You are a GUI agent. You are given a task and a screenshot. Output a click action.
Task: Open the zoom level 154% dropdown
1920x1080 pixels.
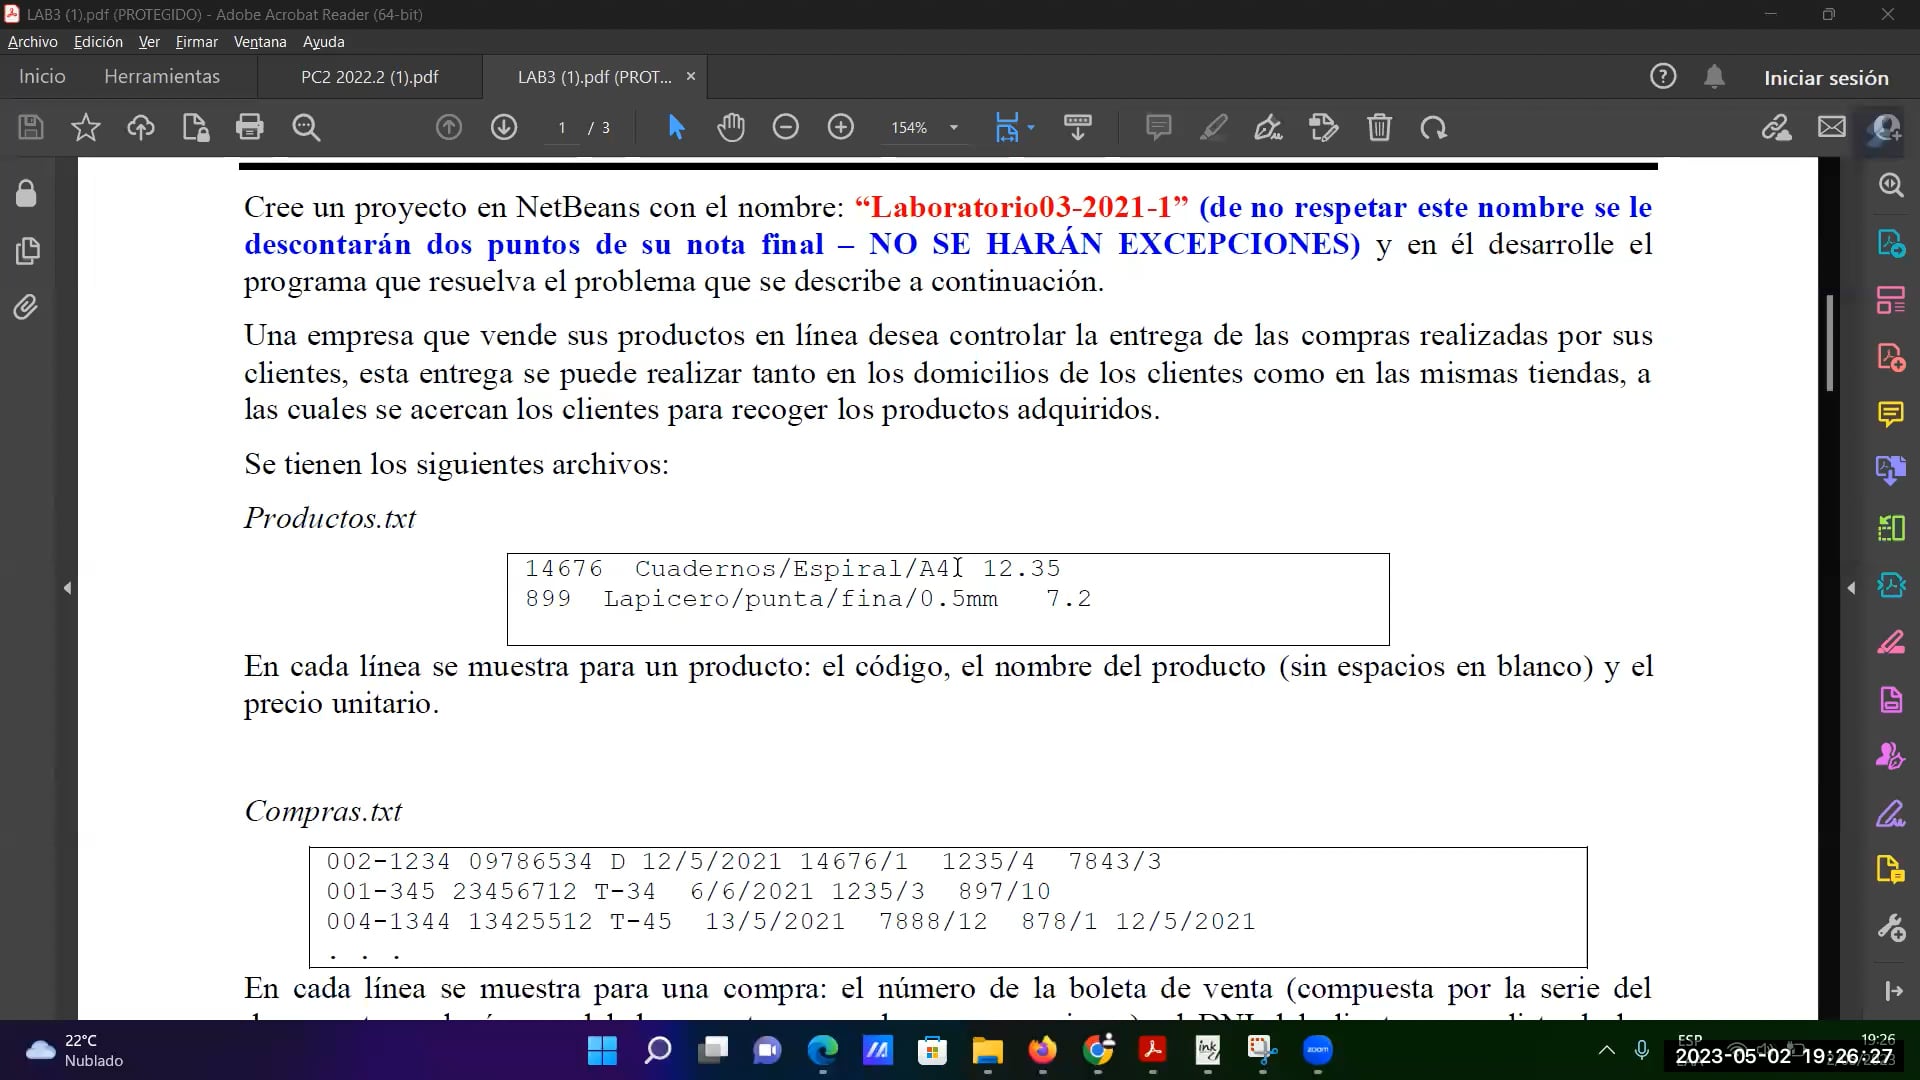click(953, 128)
